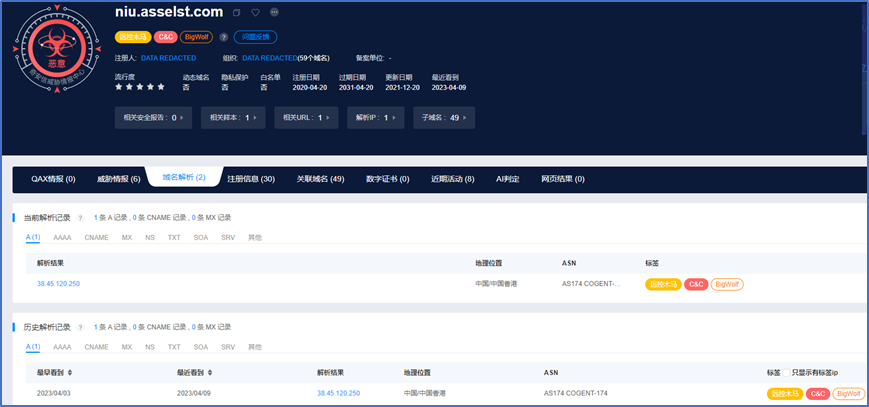
Task: Select TXT tab in history records
Action: pos(174,347)
